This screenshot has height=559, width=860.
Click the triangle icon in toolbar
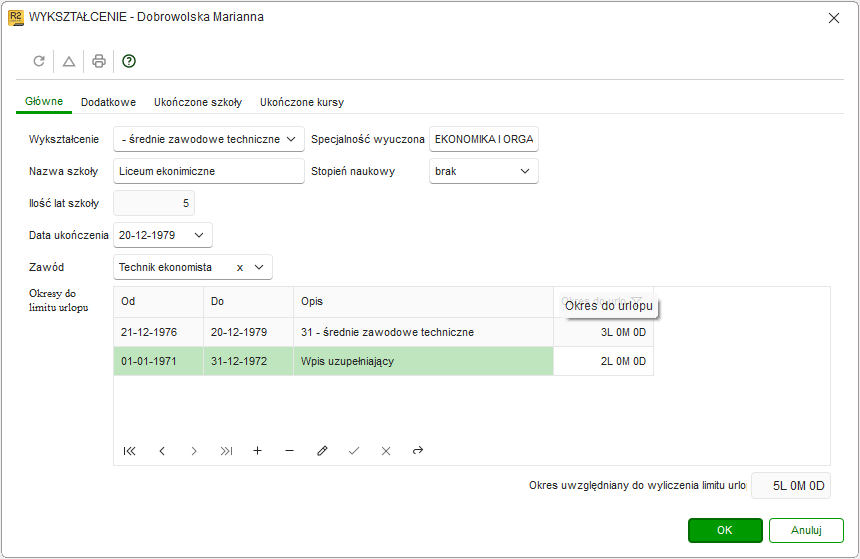pos(69,61)
